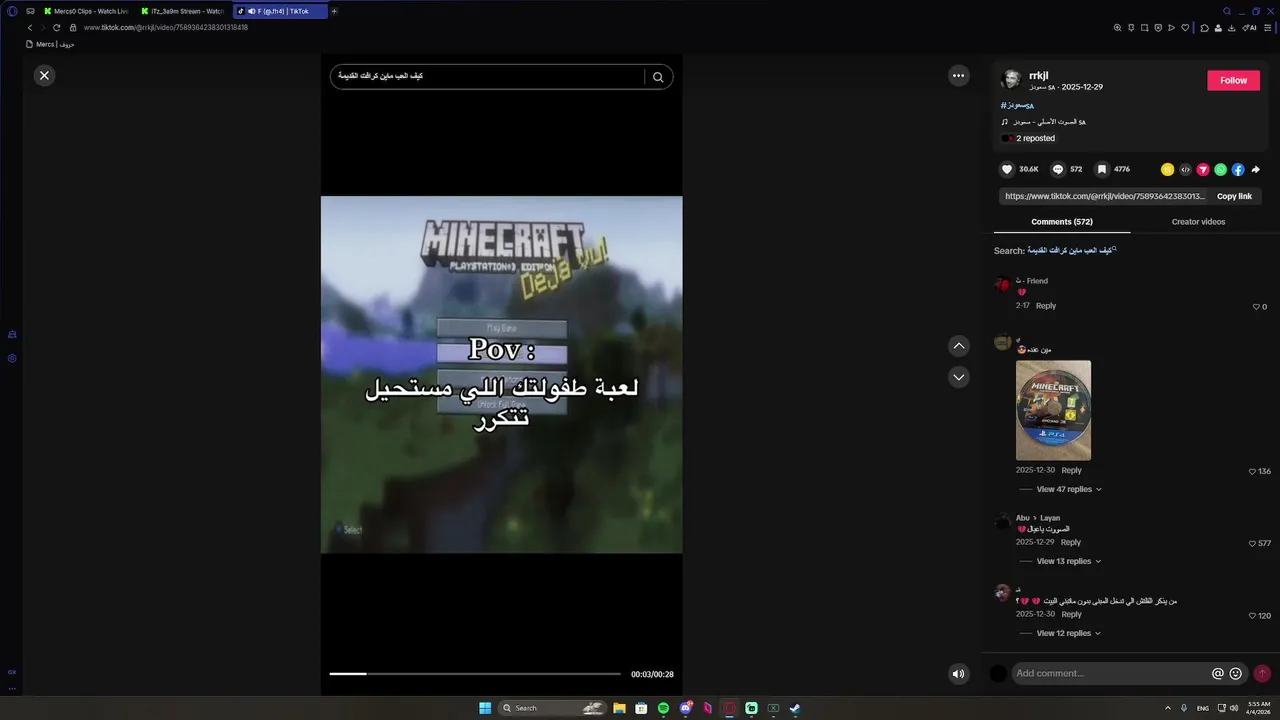The image size is (1280, 720).
Task: Like the comment with 577 likes
Action: tap(1252, 543)
